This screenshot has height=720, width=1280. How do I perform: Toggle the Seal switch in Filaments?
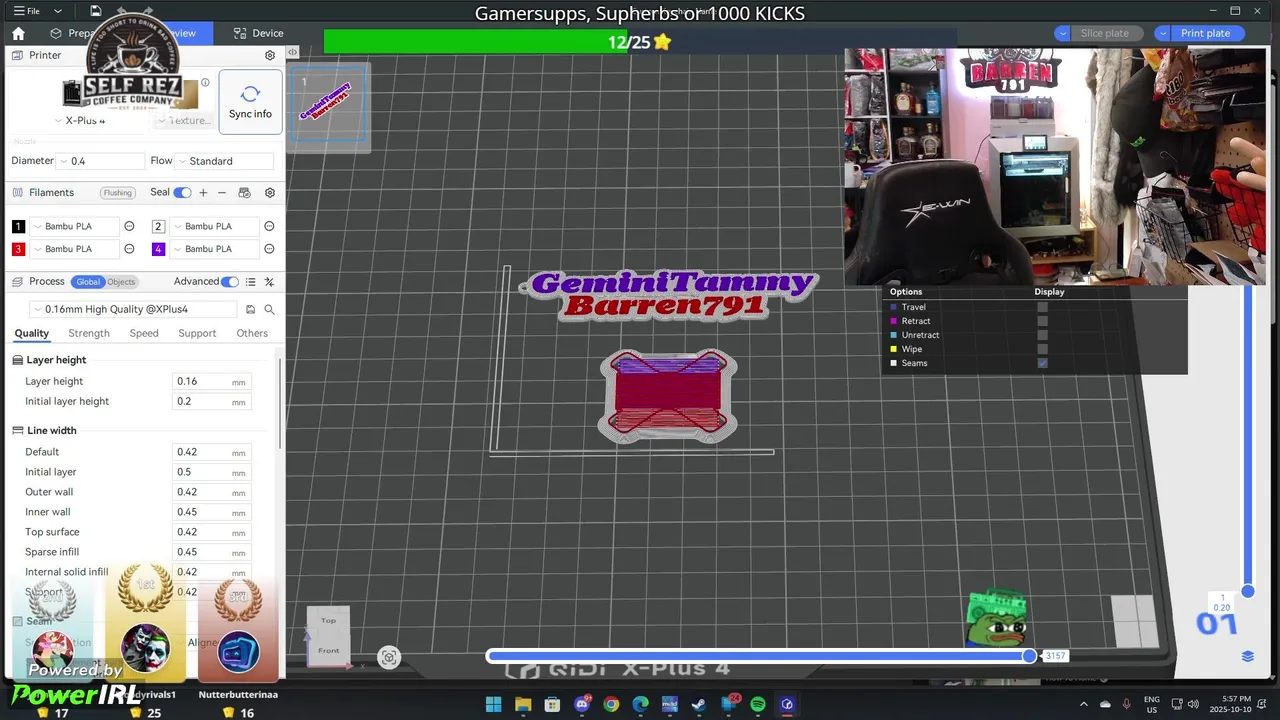182,192
